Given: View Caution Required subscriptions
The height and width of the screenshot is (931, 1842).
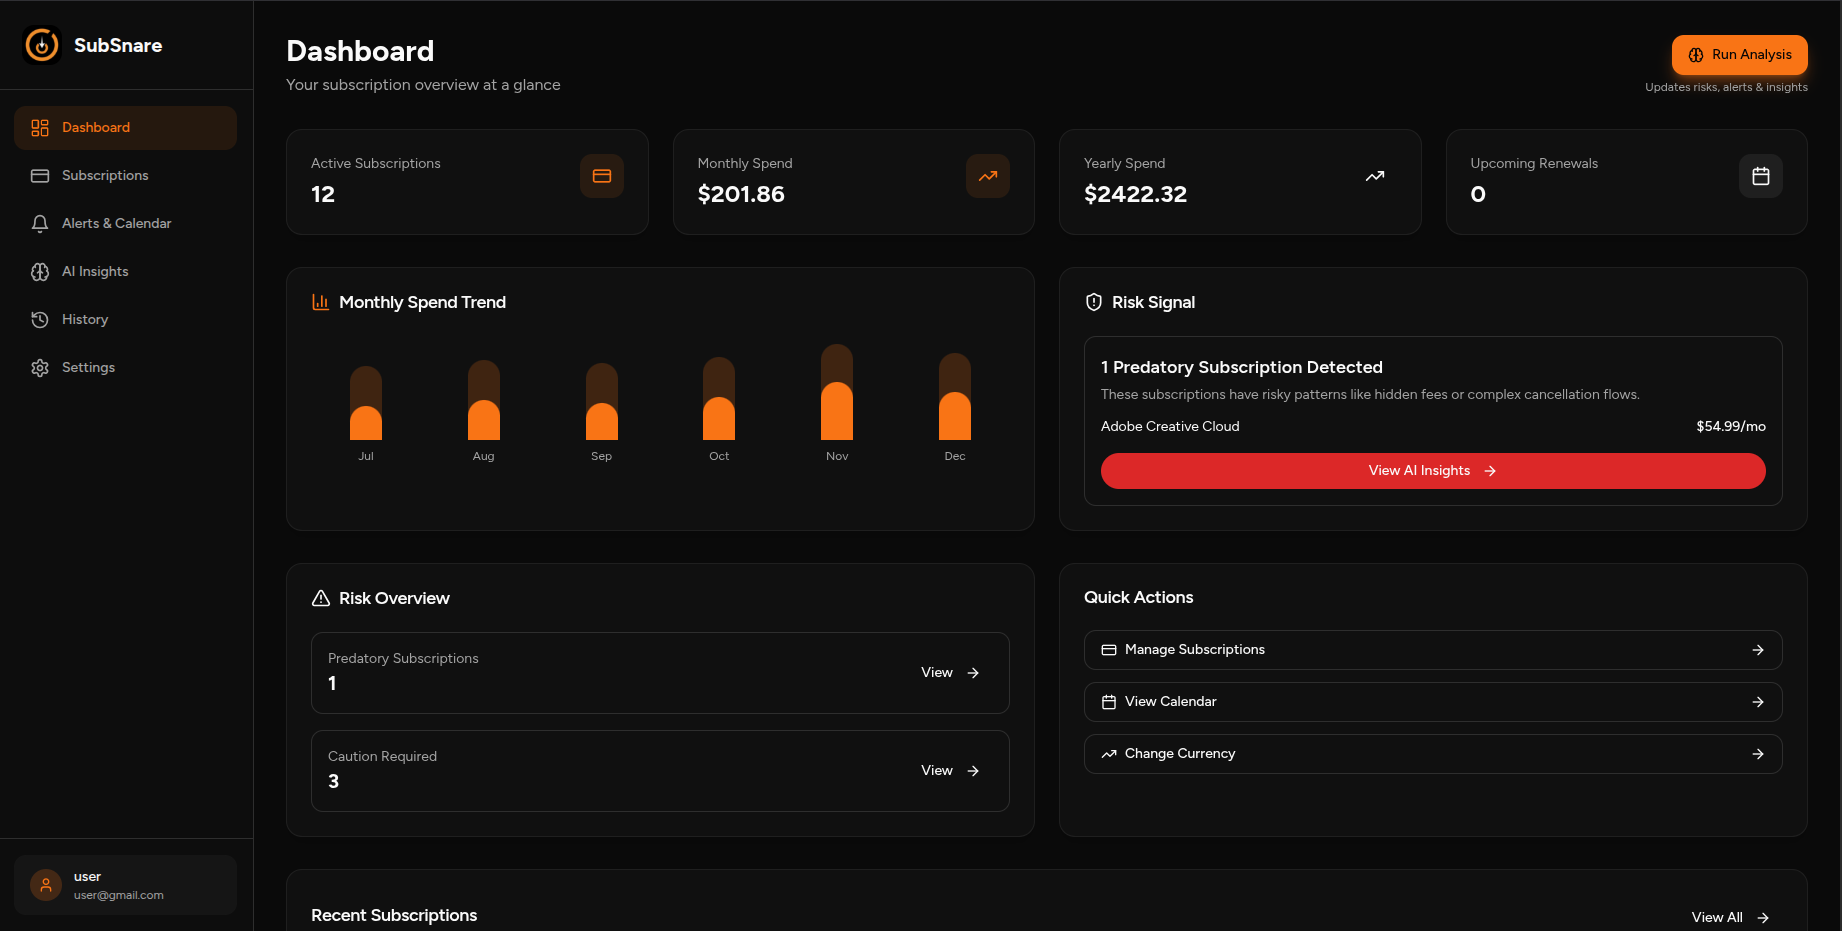Looking at the screenshot, I should click(x=949, y=771).
